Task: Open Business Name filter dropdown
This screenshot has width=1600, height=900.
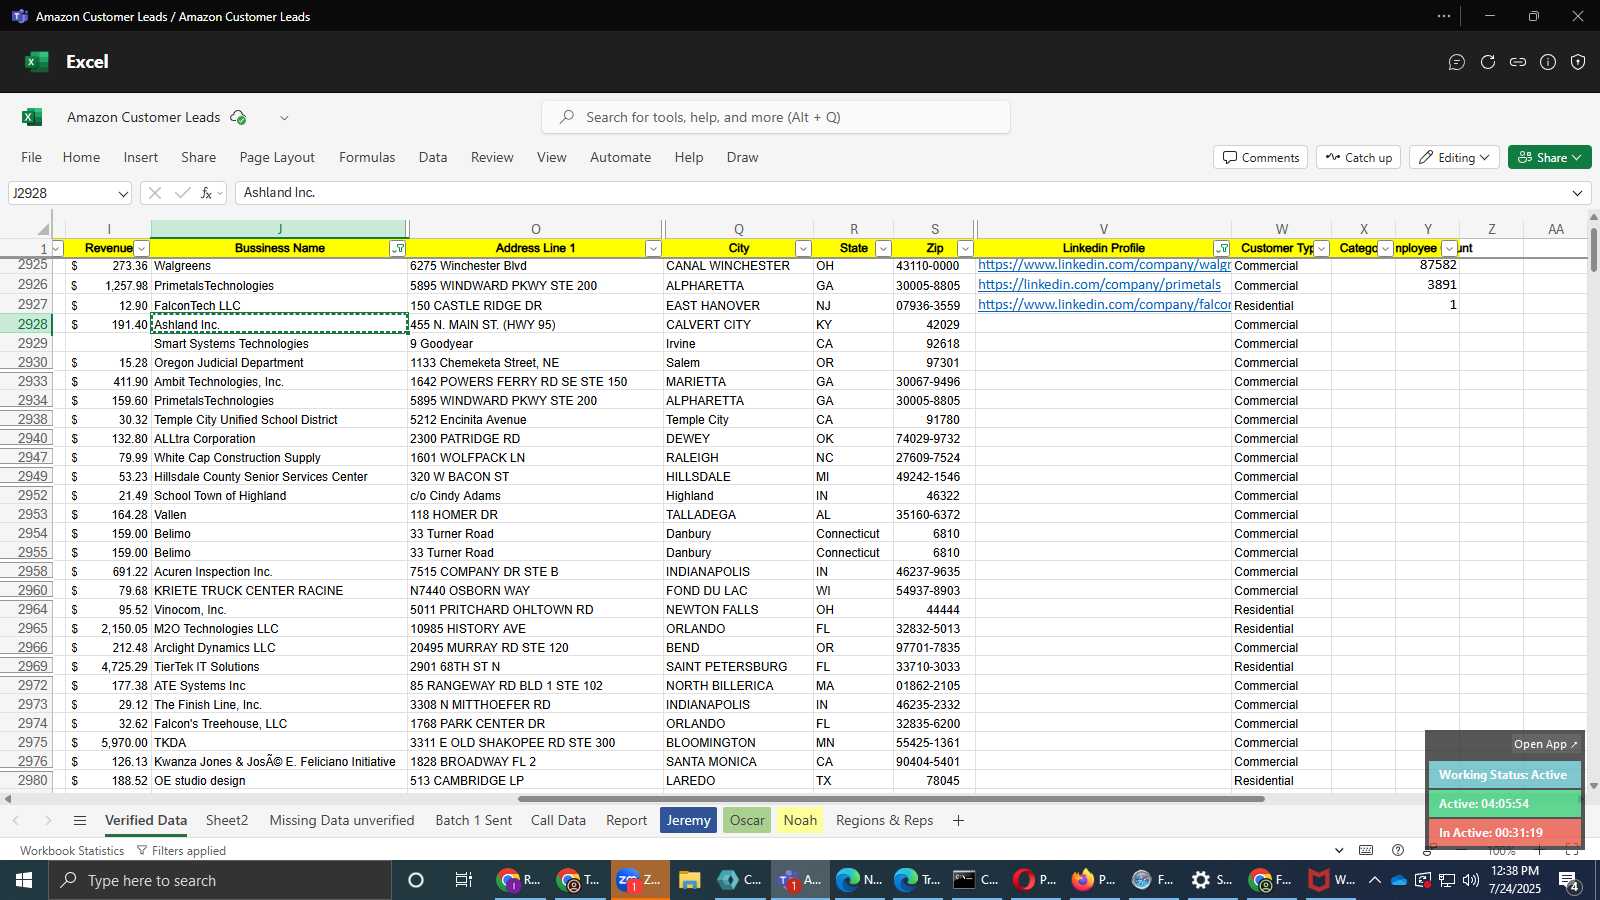Action: [398, 248]
